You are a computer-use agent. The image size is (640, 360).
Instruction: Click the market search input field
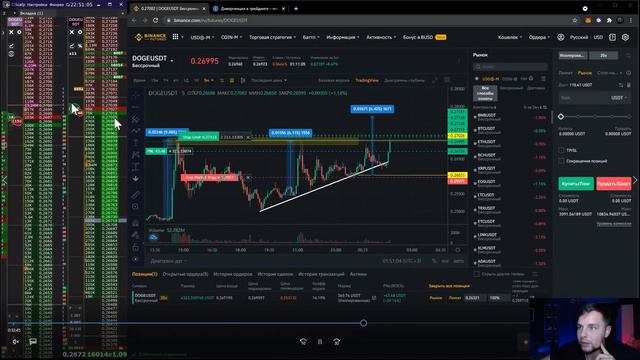(x=510, y=66)
